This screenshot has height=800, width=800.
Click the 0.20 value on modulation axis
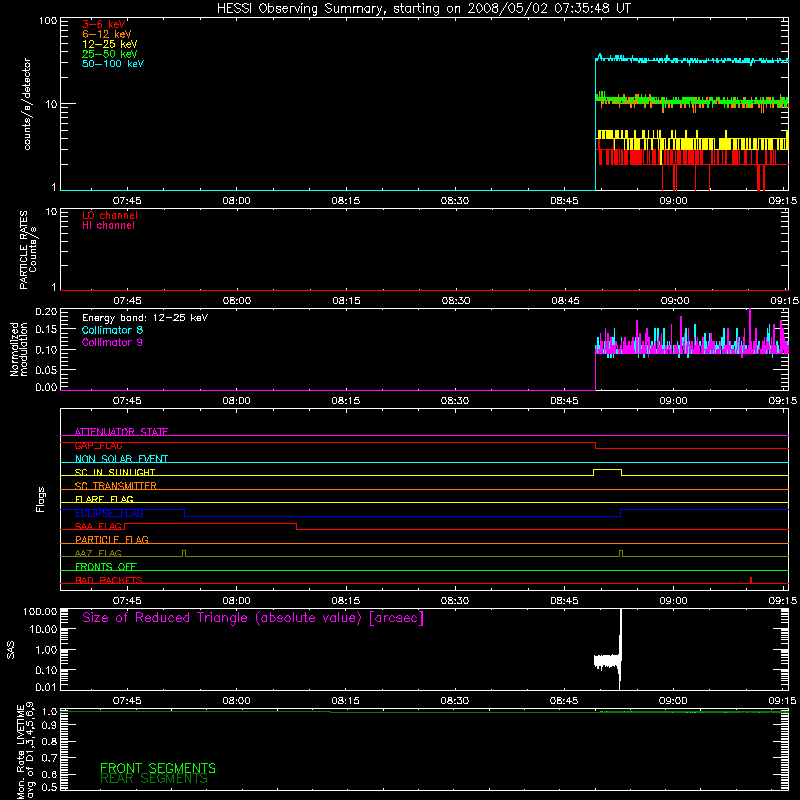tap(46, 312)
